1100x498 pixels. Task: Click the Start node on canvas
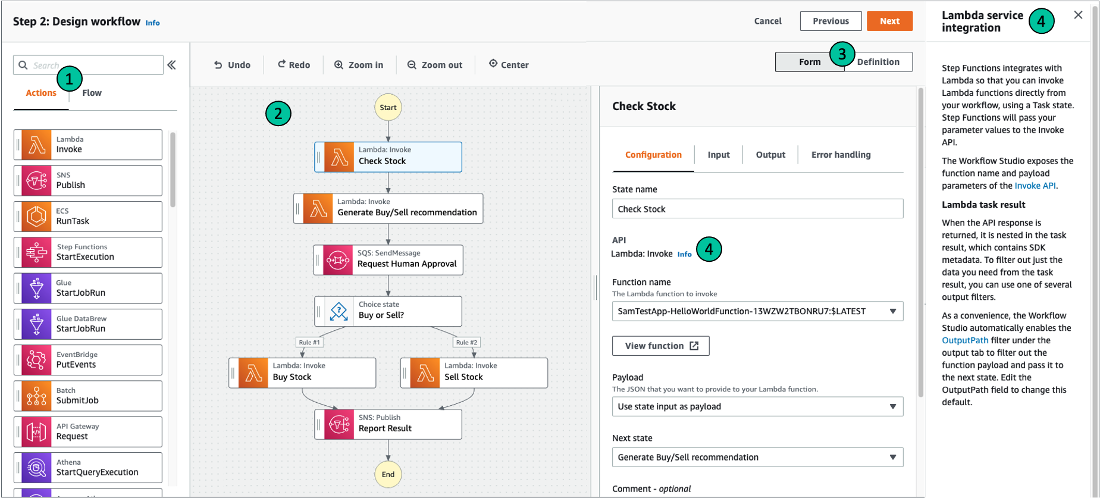[388, 107]
